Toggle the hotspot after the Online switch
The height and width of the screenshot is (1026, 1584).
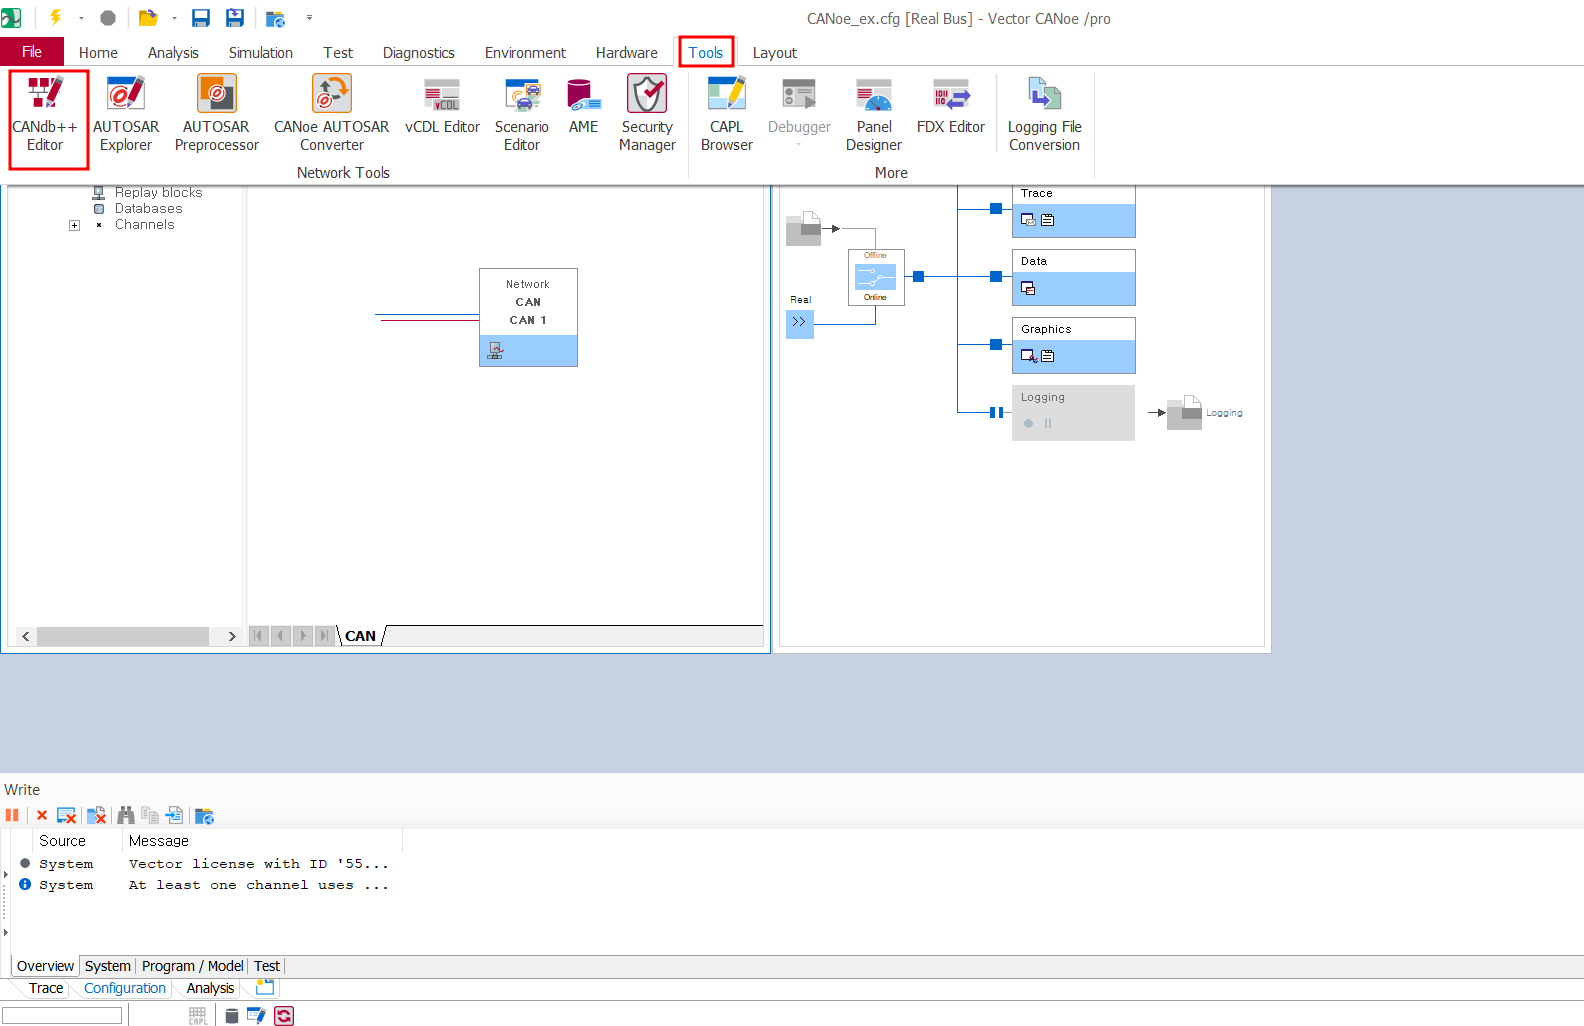tap(919, 276)
